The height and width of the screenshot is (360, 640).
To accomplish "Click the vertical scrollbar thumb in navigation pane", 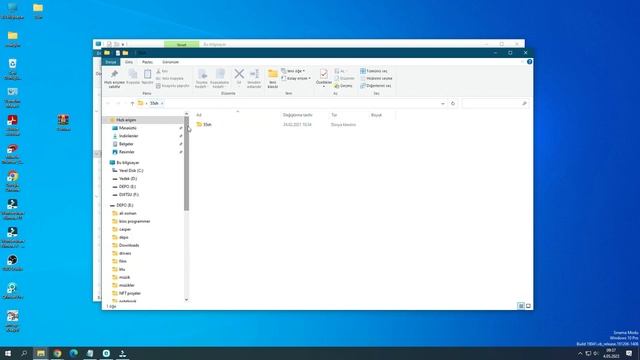I will [187, 163].
